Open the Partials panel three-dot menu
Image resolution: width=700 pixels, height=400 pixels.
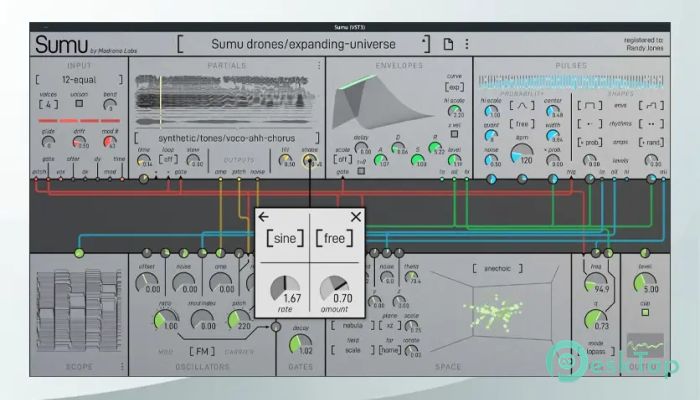[x=319, y=65]
